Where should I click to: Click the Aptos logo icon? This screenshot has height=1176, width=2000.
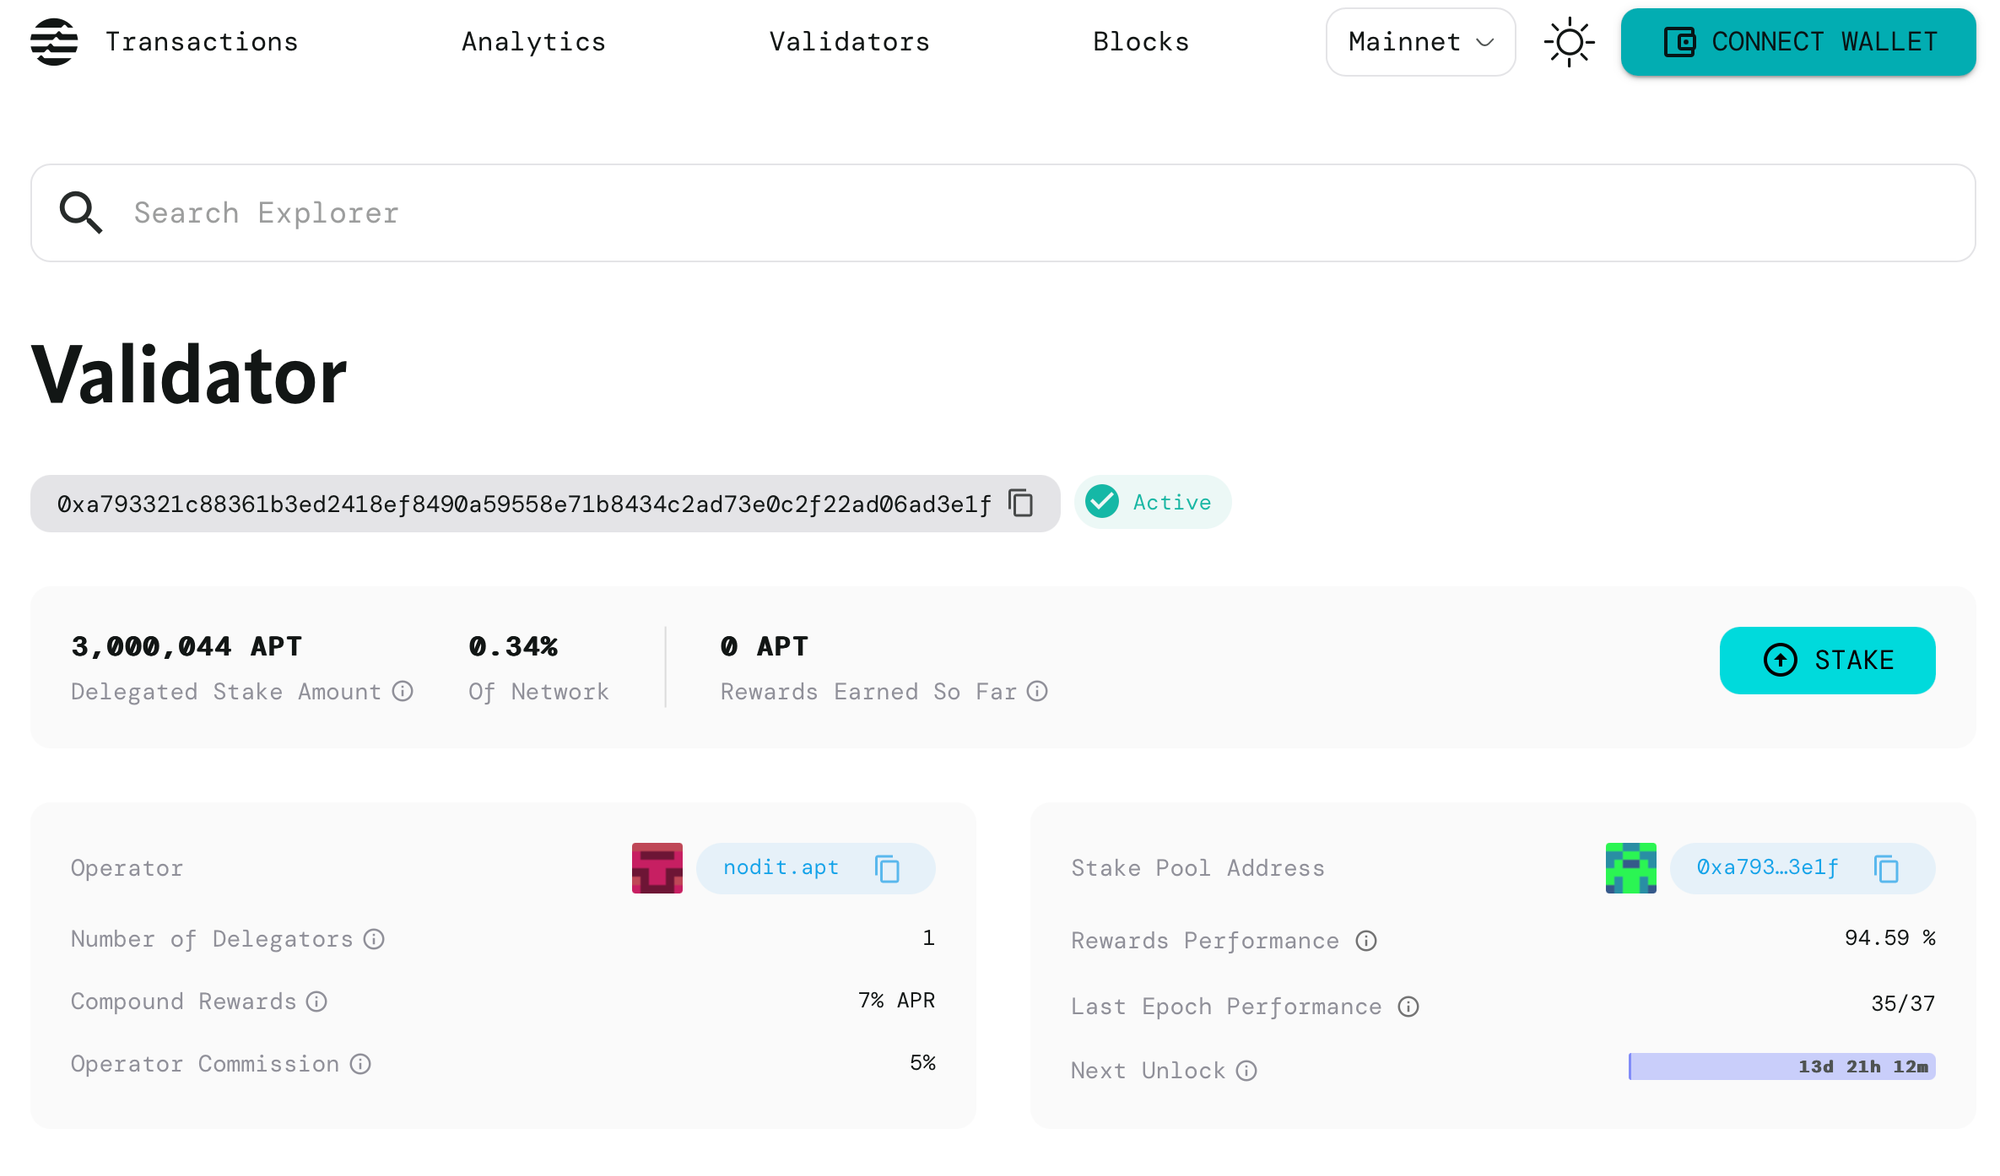pos(54,42)
